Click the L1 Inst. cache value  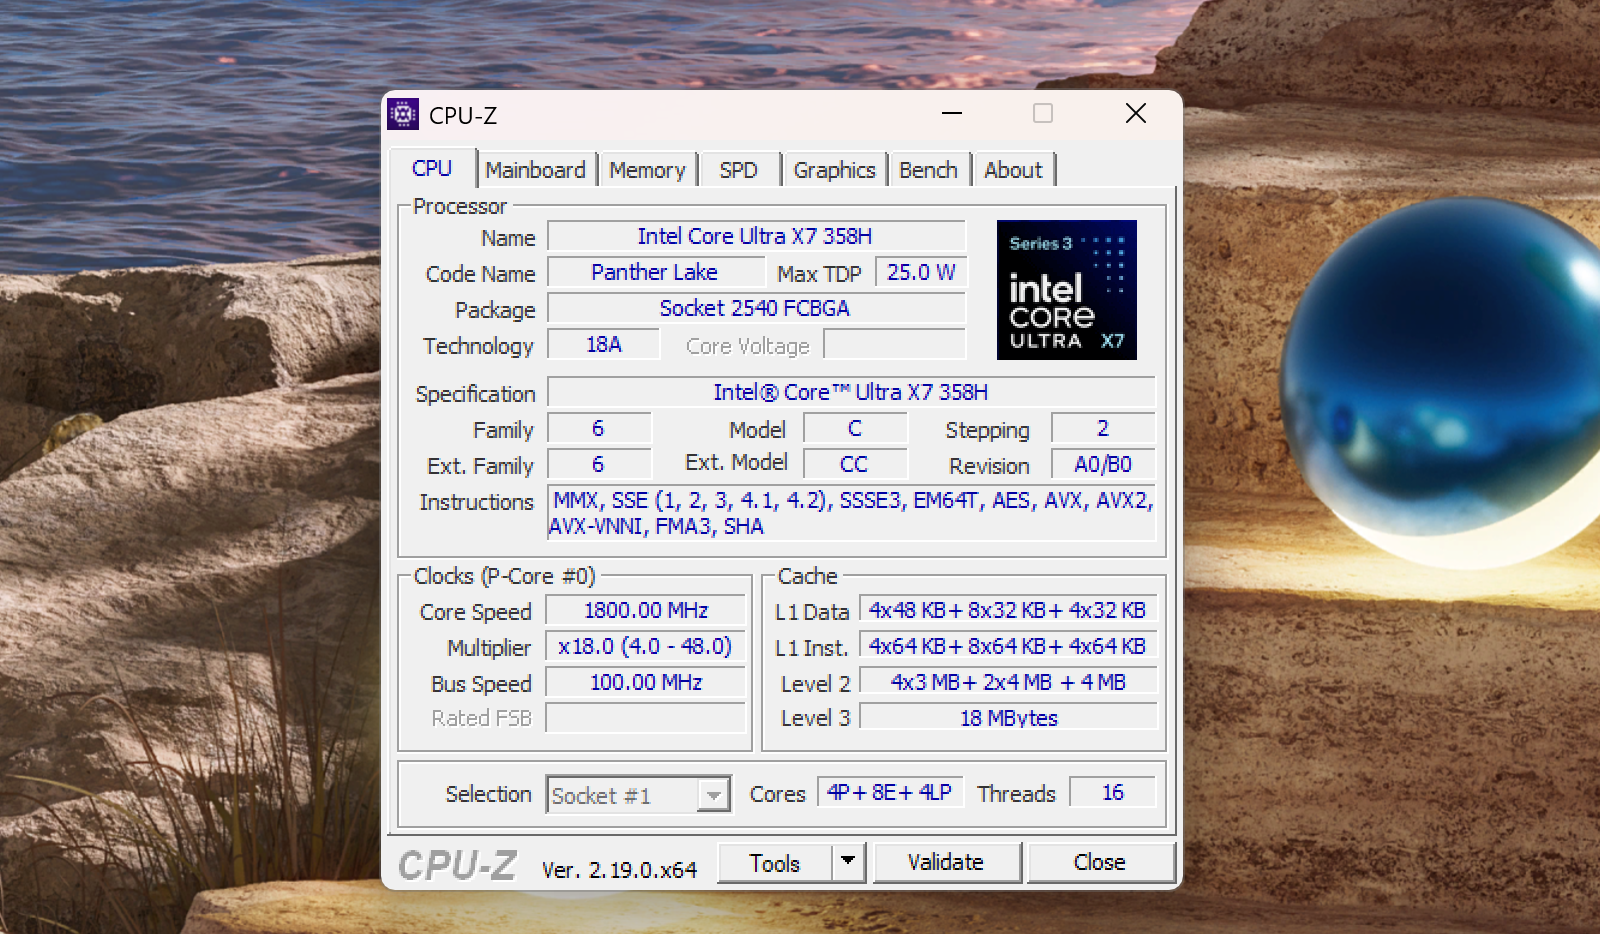coord(1008,646)
